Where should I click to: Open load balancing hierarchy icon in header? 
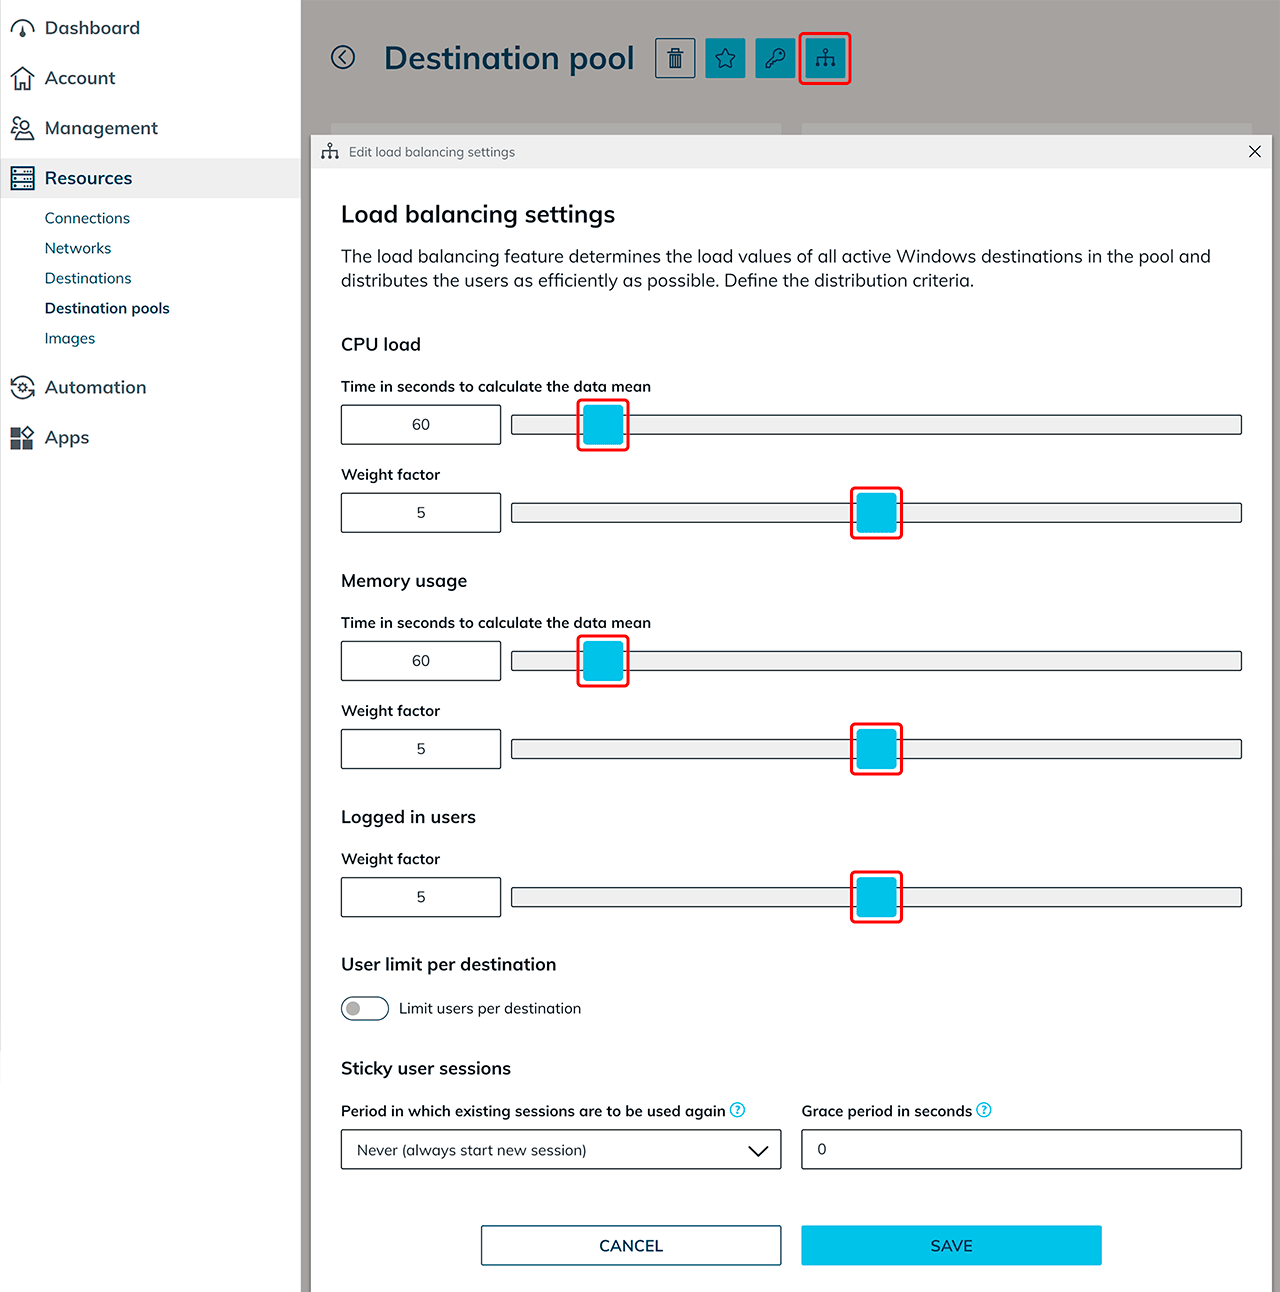[825, 59]
